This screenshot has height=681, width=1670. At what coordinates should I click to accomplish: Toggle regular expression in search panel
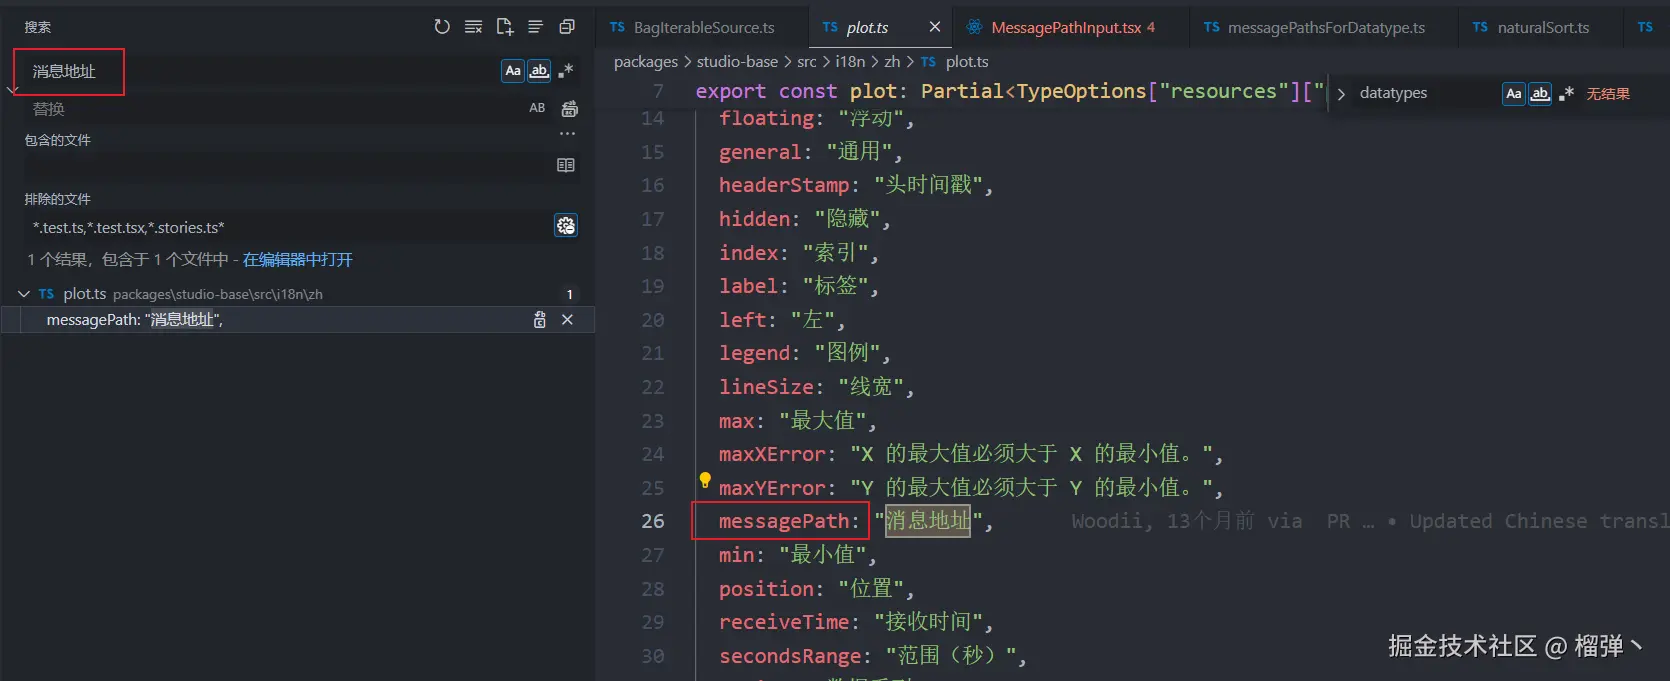click(566, 70)
